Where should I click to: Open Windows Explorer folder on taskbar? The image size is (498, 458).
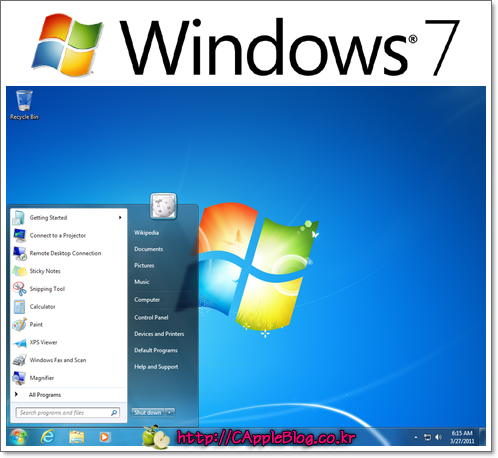77,437
